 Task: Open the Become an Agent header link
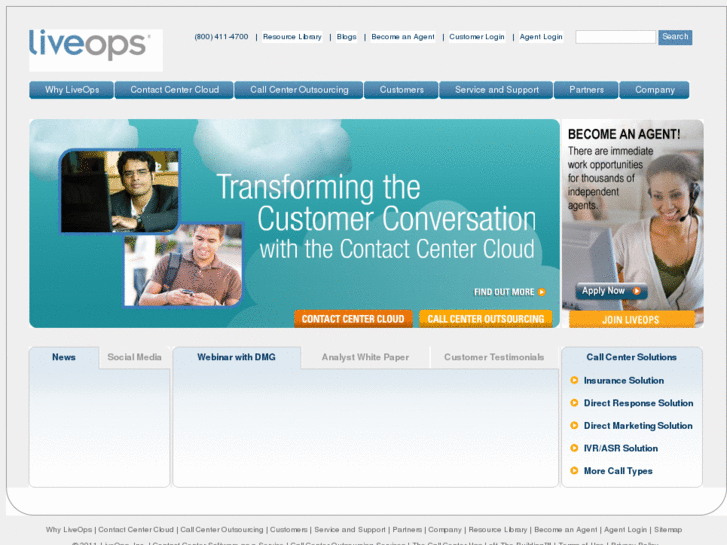click(403, 37)
